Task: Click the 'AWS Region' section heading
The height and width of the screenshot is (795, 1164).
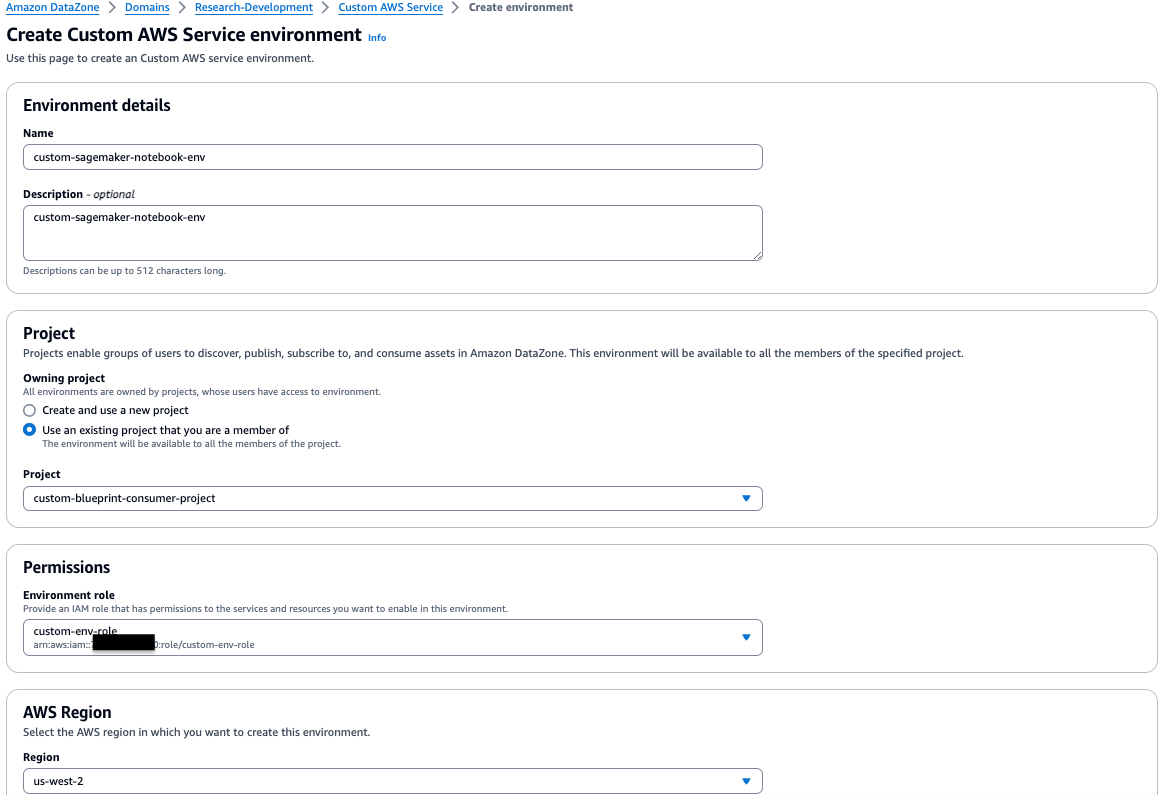Action: 67,712
